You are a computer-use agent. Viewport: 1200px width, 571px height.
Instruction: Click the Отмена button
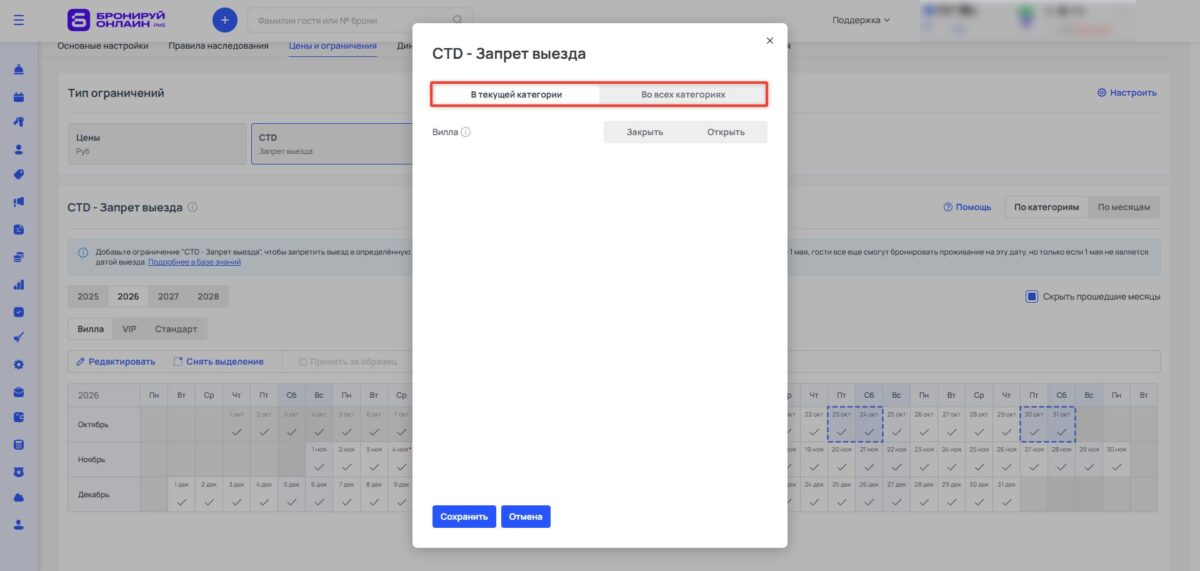(526, 517)
